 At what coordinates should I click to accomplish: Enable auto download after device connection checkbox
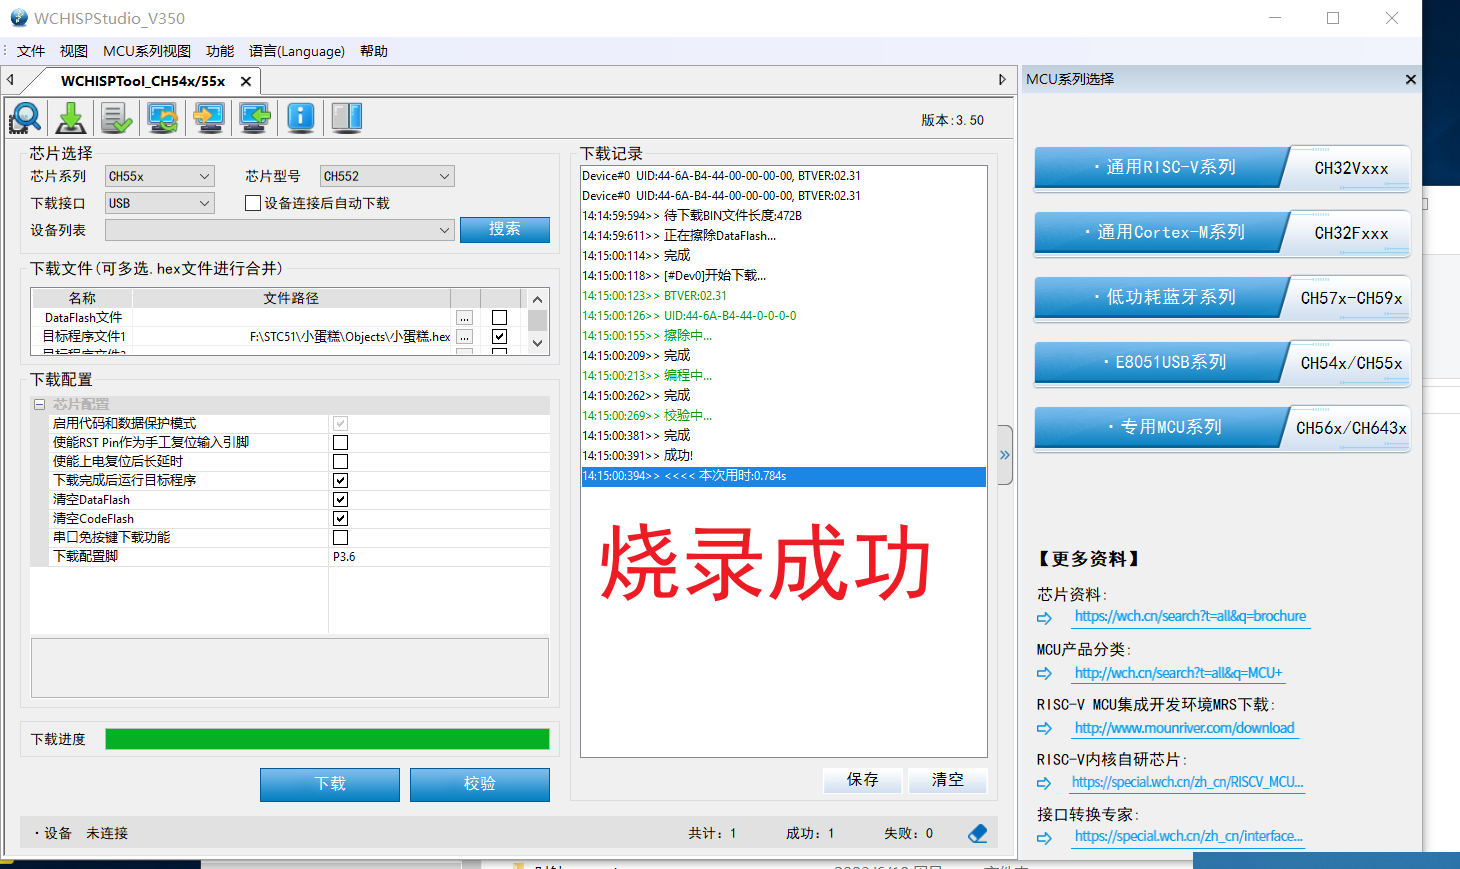coord(253,203)
